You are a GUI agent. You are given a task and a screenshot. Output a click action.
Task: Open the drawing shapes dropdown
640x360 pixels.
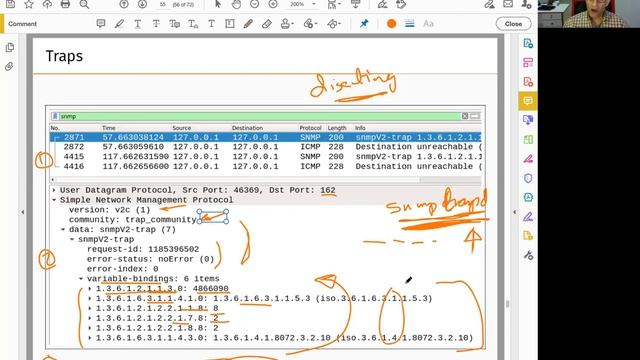pos(334,24)
